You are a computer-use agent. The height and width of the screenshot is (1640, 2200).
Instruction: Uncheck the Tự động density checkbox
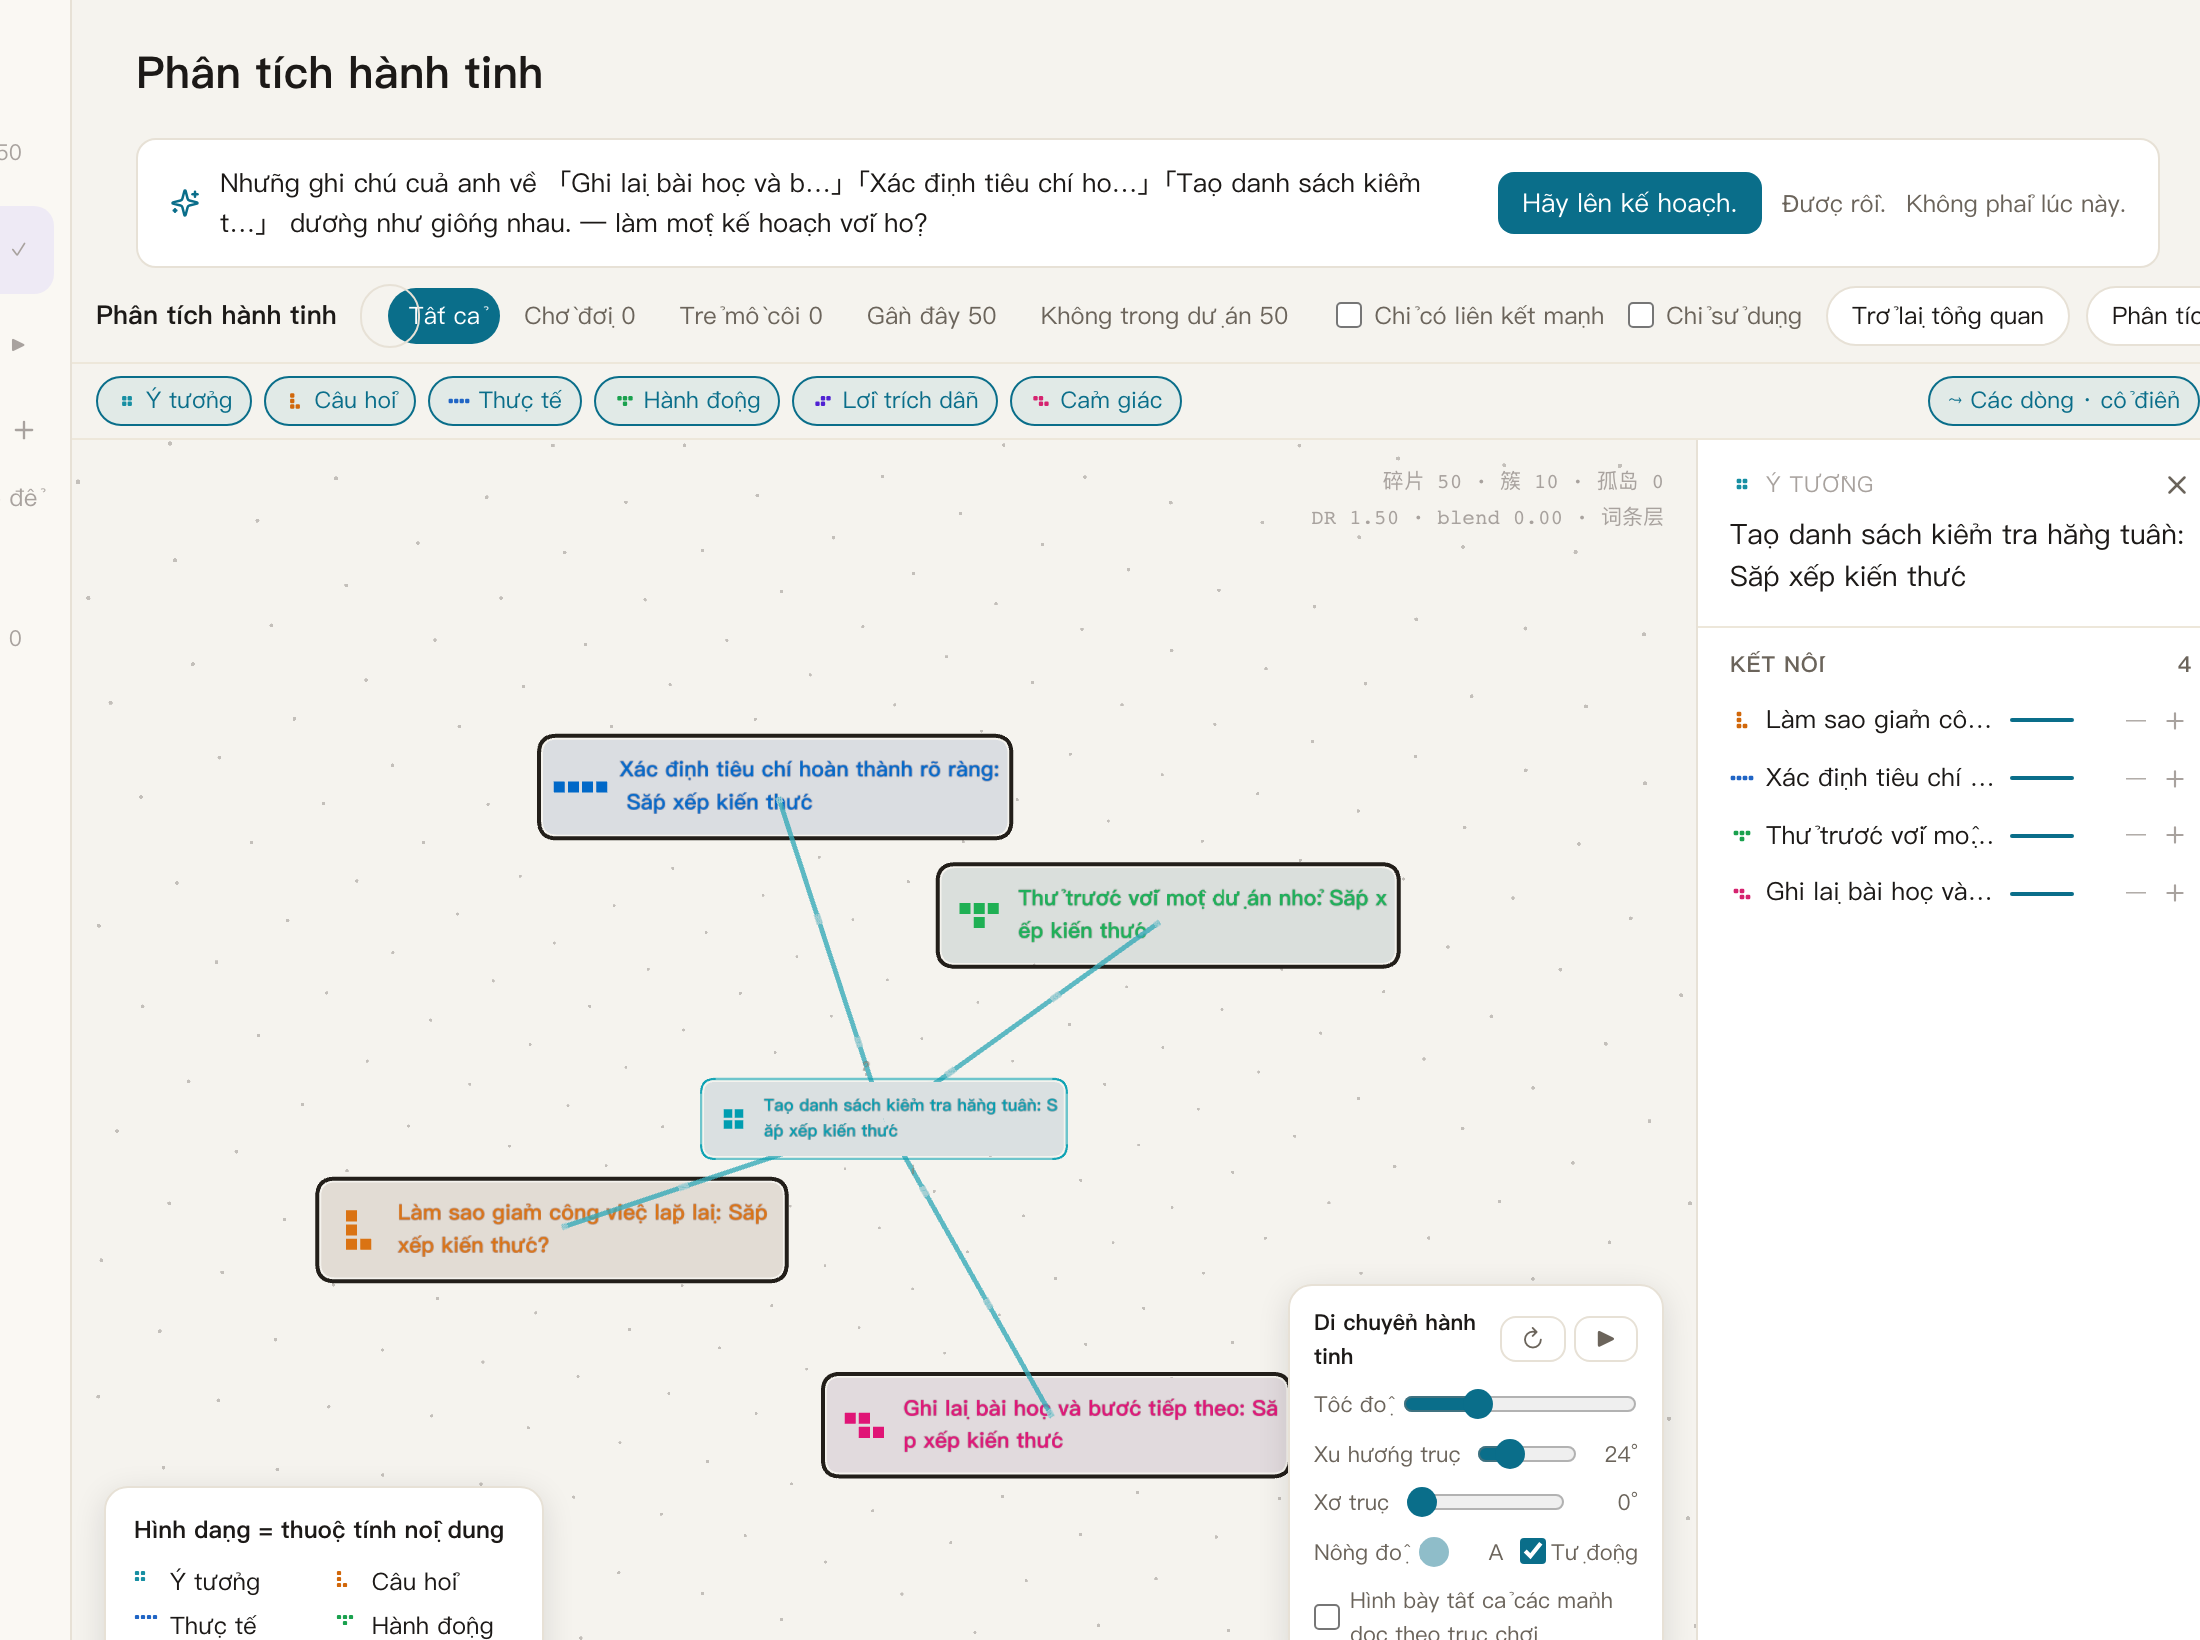(1532, 1551)
